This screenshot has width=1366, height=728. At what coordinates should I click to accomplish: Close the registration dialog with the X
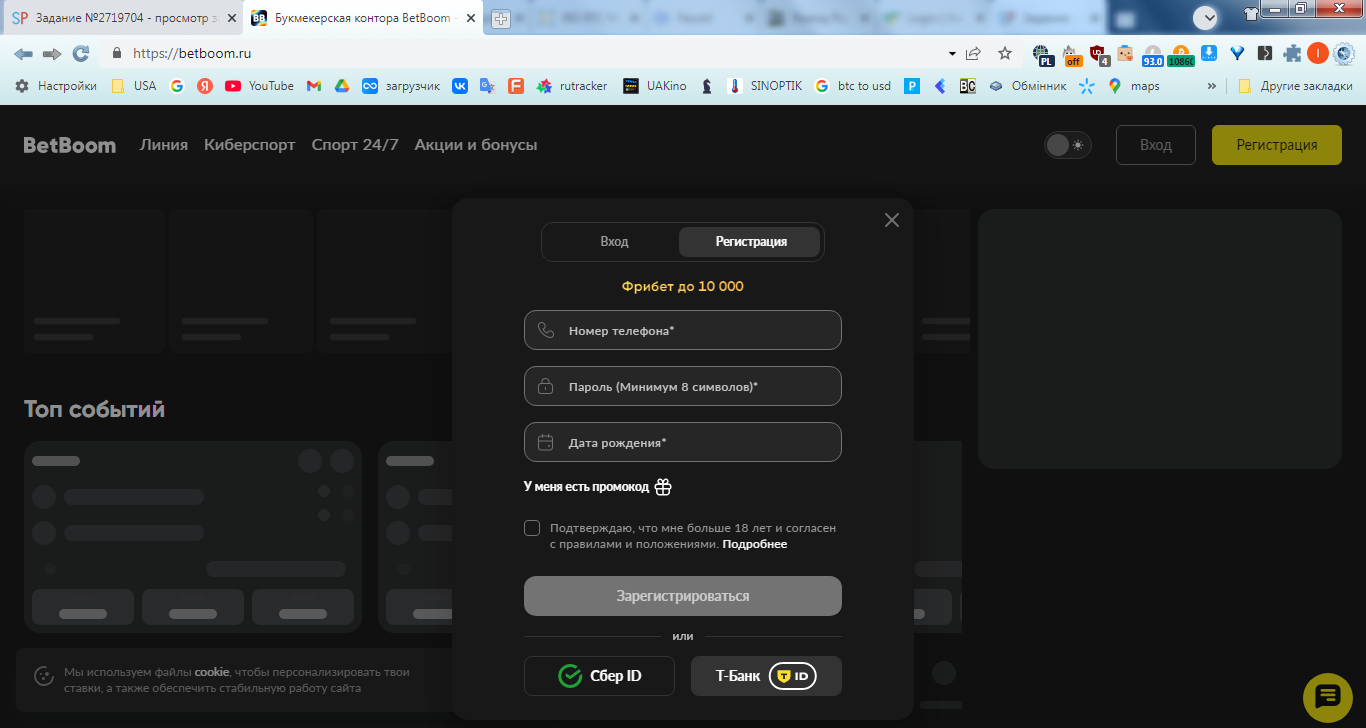pyautogui.click(x=892, y=220)
